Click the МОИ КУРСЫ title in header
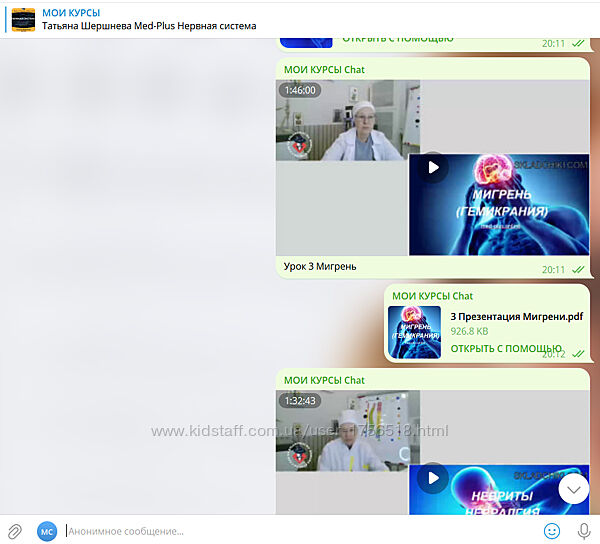The height and width of the screenshot is (544, 600). 71,12
